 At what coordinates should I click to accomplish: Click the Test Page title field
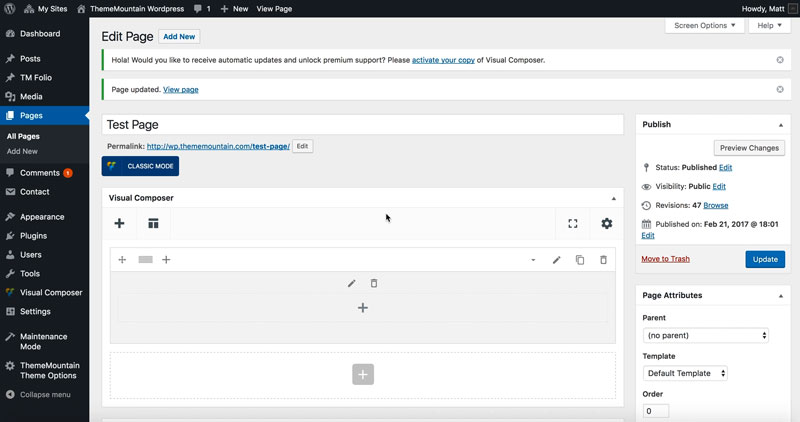(x=362, y=125)
